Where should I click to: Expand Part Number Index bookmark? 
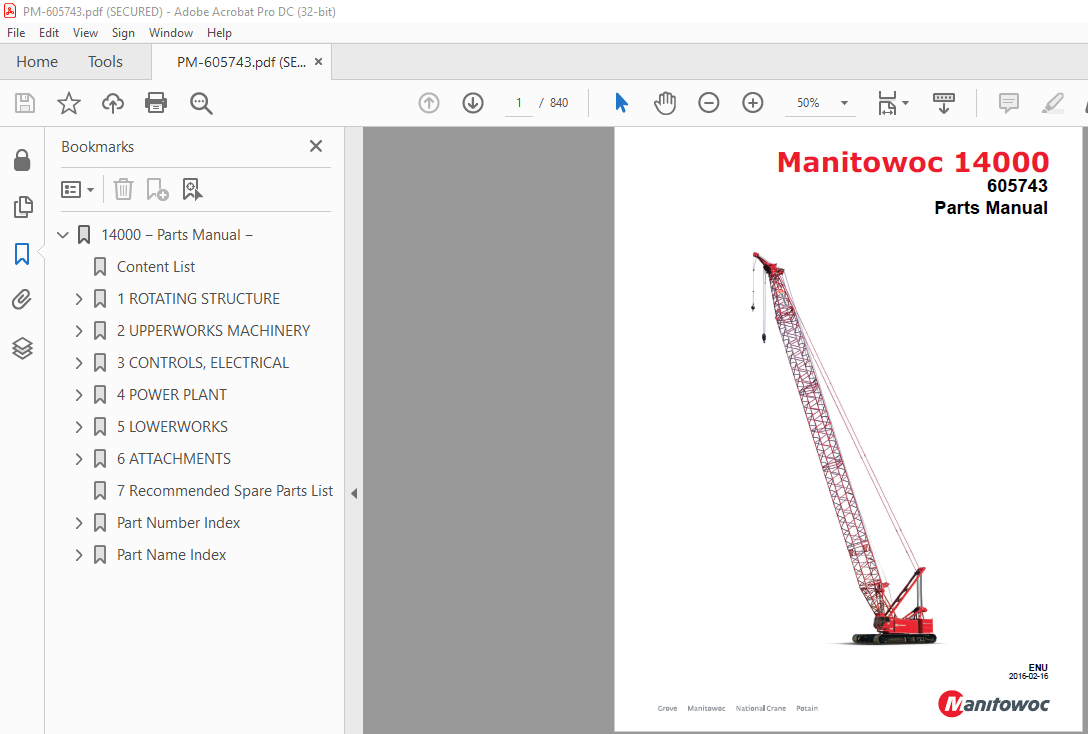point(79,523)
